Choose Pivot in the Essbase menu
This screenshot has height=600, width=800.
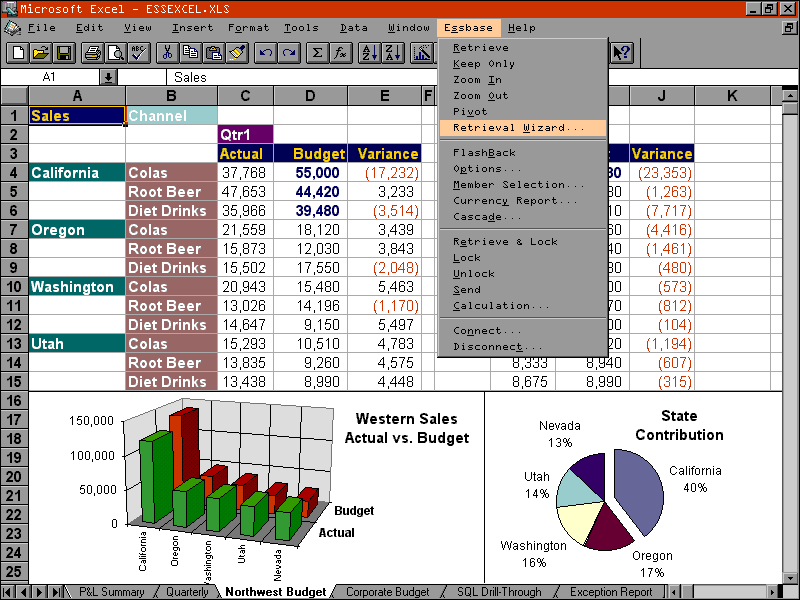click(x=523, y=111)
